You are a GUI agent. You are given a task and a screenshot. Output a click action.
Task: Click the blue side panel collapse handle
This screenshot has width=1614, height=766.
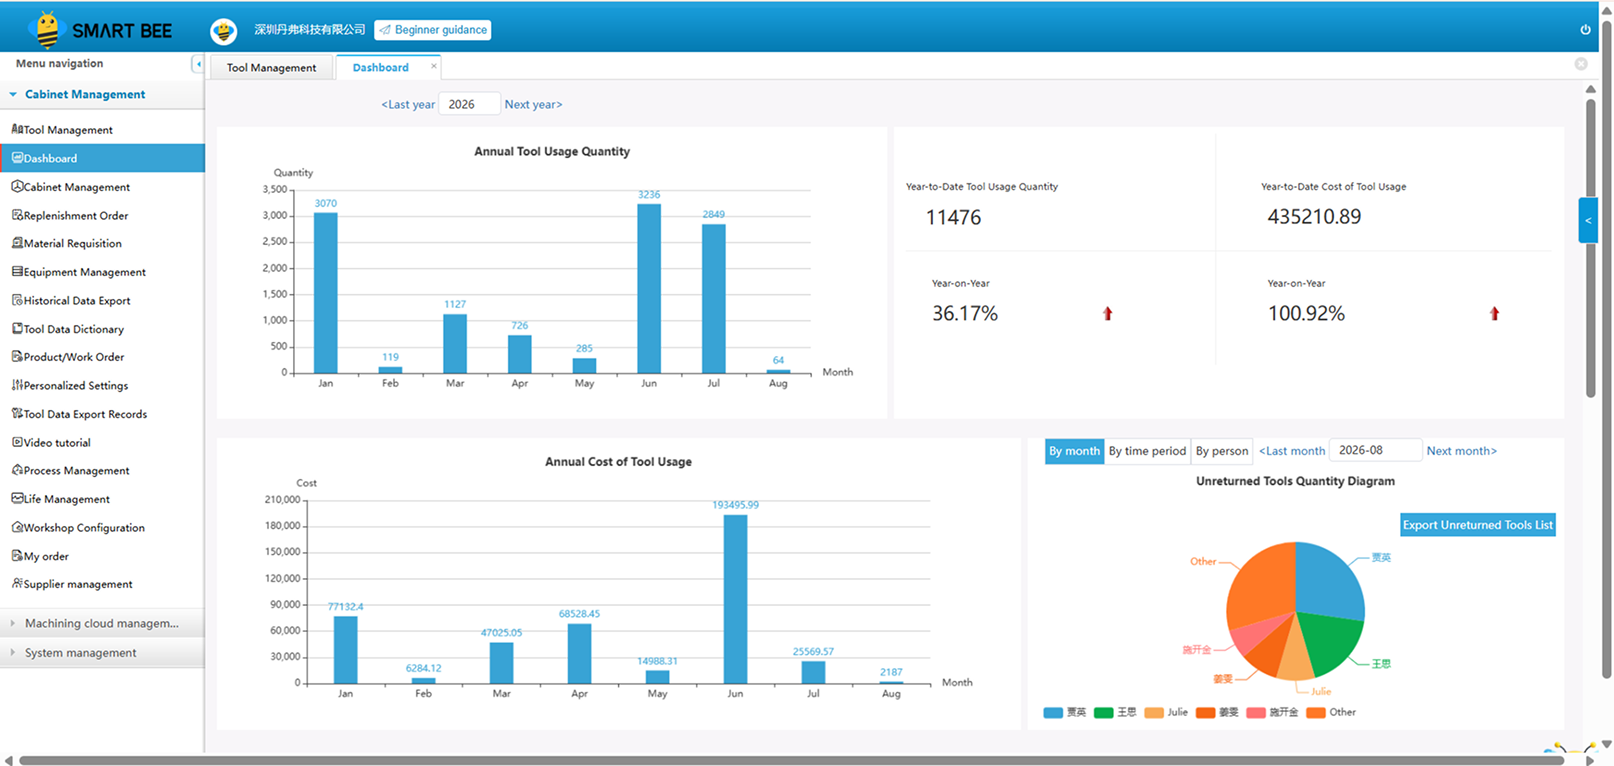pos(1588,221)
